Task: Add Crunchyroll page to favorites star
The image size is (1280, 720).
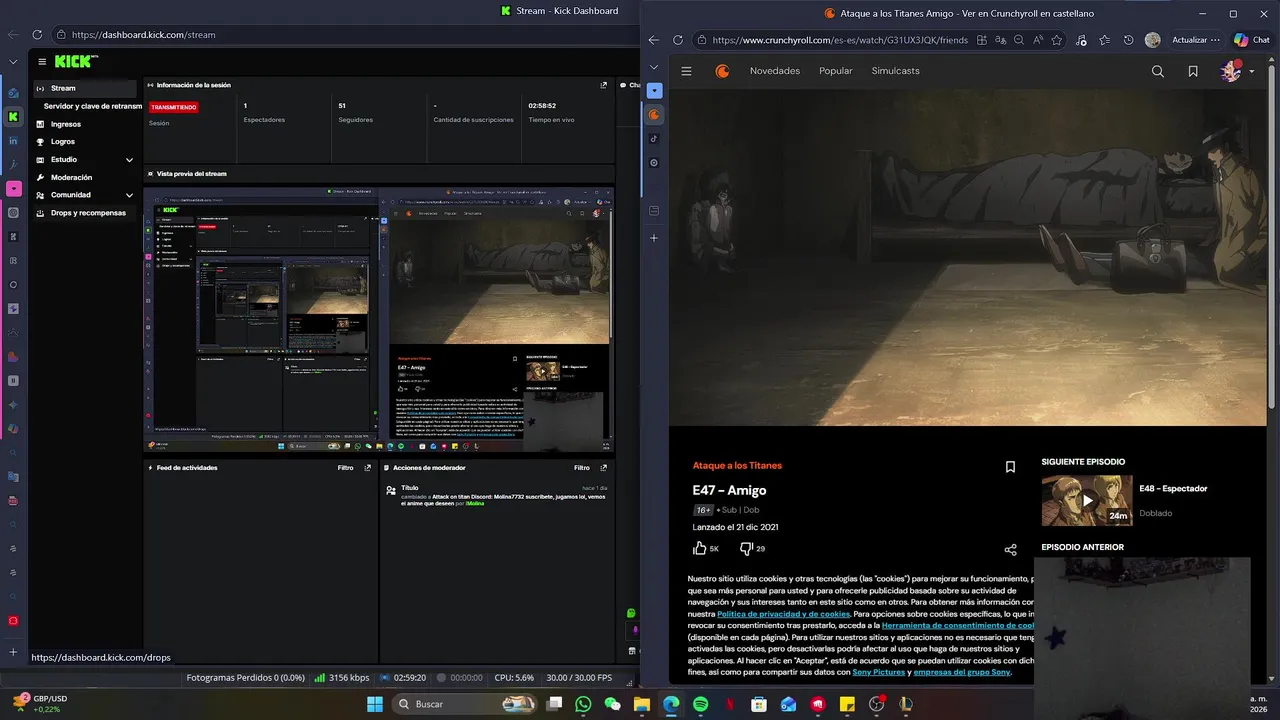Action: tap(1057, 40)
